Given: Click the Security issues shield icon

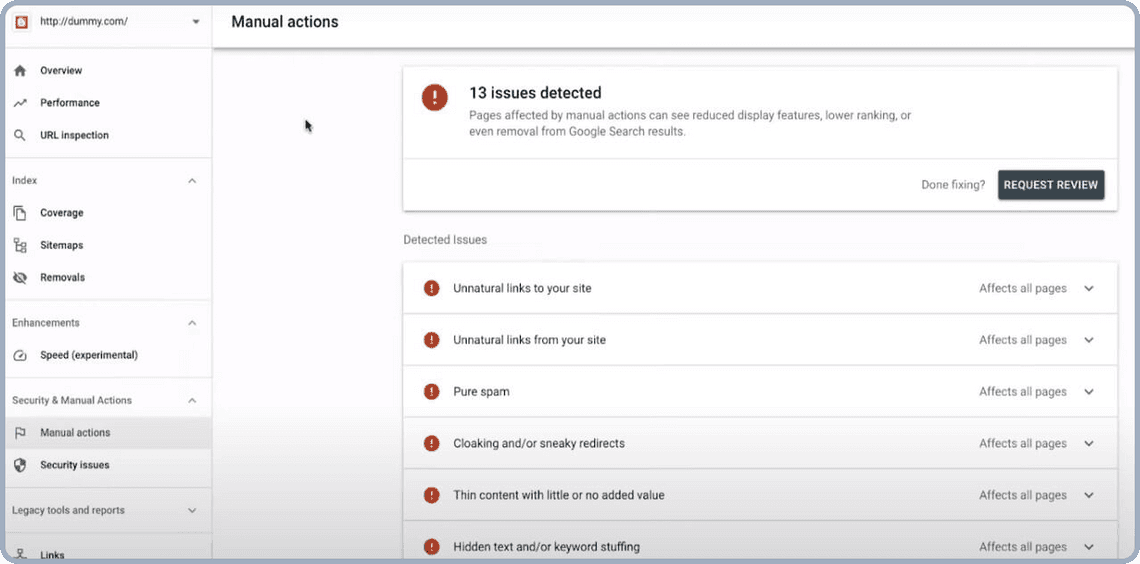Looking at the screenshot, I should [20, 465].
